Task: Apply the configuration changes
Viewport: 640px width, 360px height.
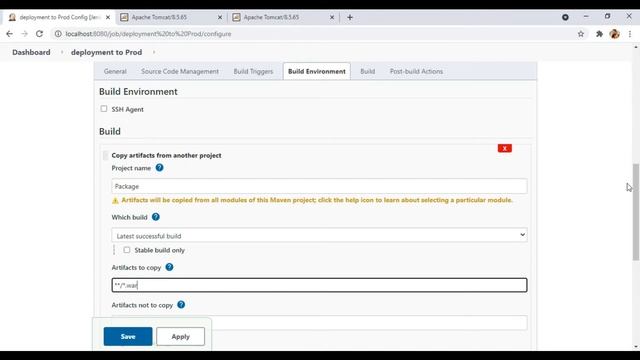Action: 180,336
